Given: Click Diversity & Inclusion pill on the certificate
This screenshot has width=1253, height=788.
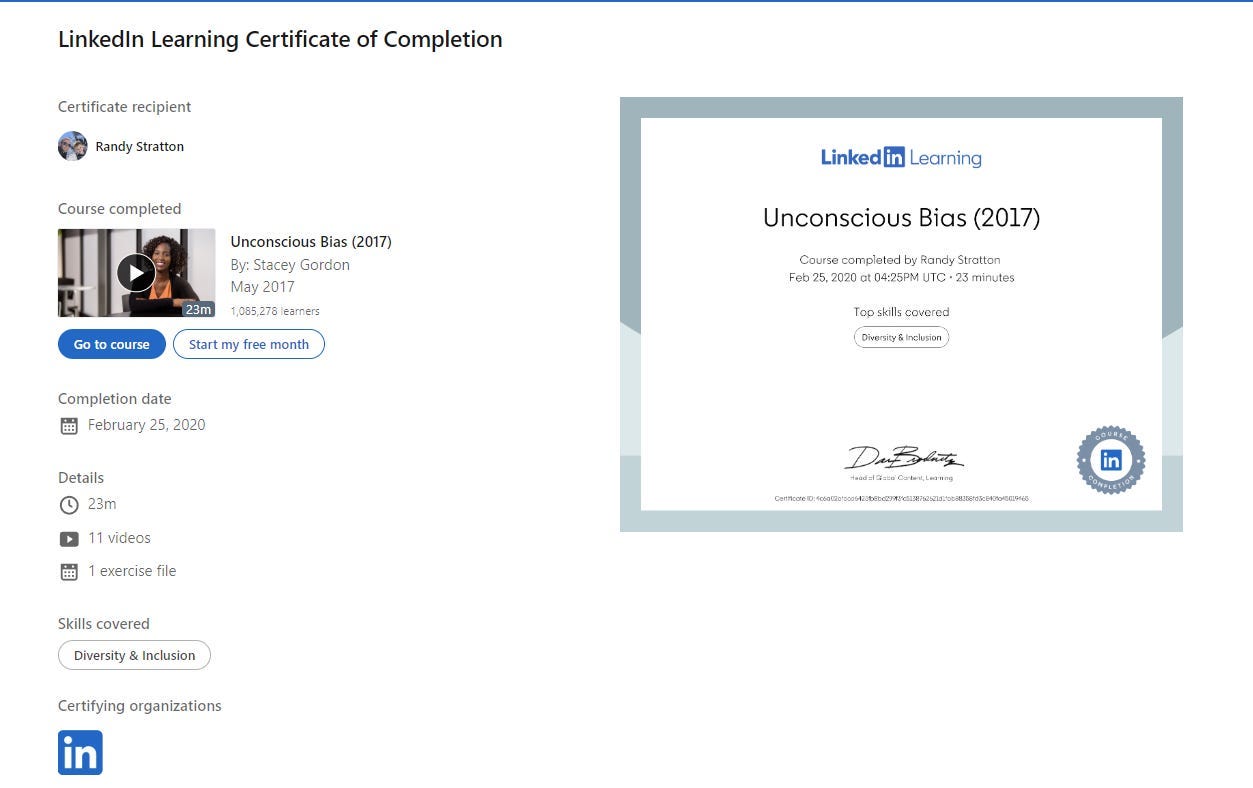Looking at the screenshot, I should (x=901, y=337).
